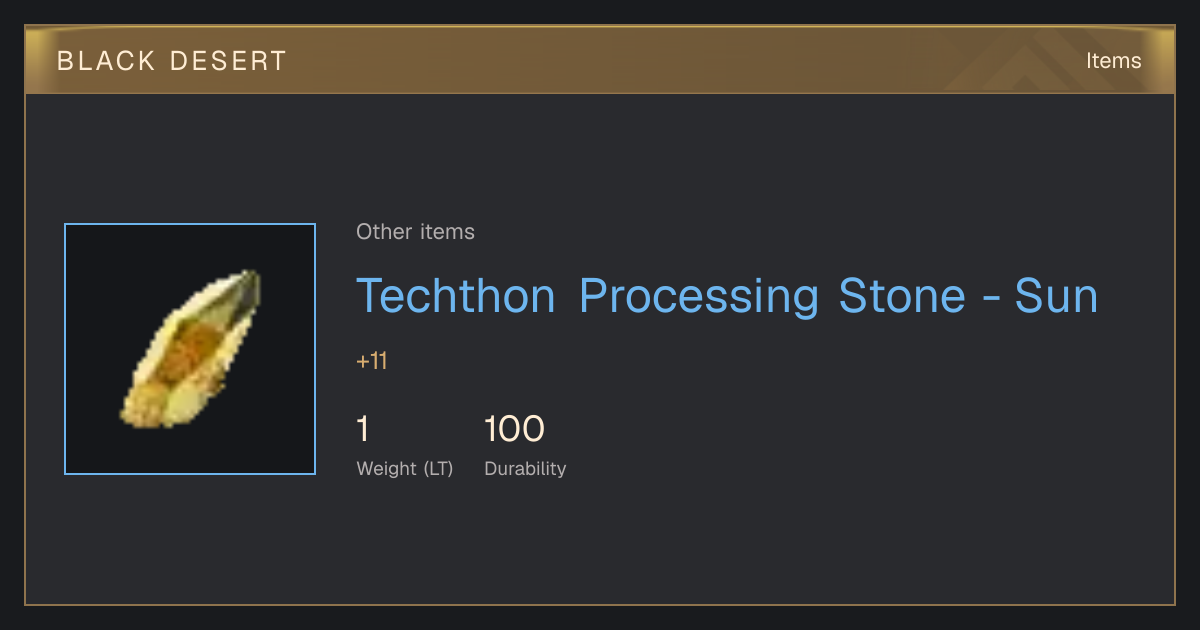This screenshot has height=630, width=1200.
Task: Open the BLACK DESERT header title
Action: (172, 61)
